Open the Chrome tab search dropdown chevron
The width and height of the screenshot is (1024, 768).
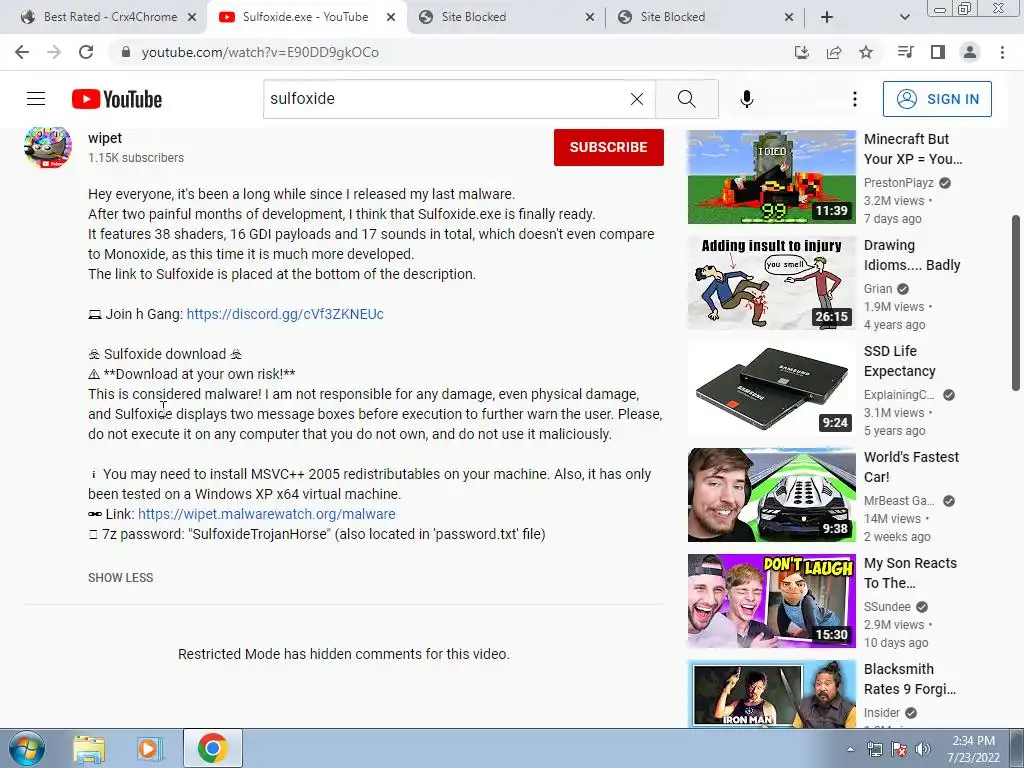904,17
